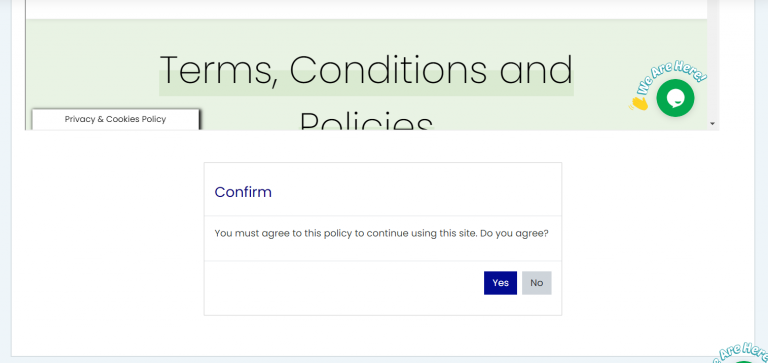Click the partially visible 'Policies' heading
This screenshot has width=768, height=363.
pyautogui.click(x=366, y=120)
